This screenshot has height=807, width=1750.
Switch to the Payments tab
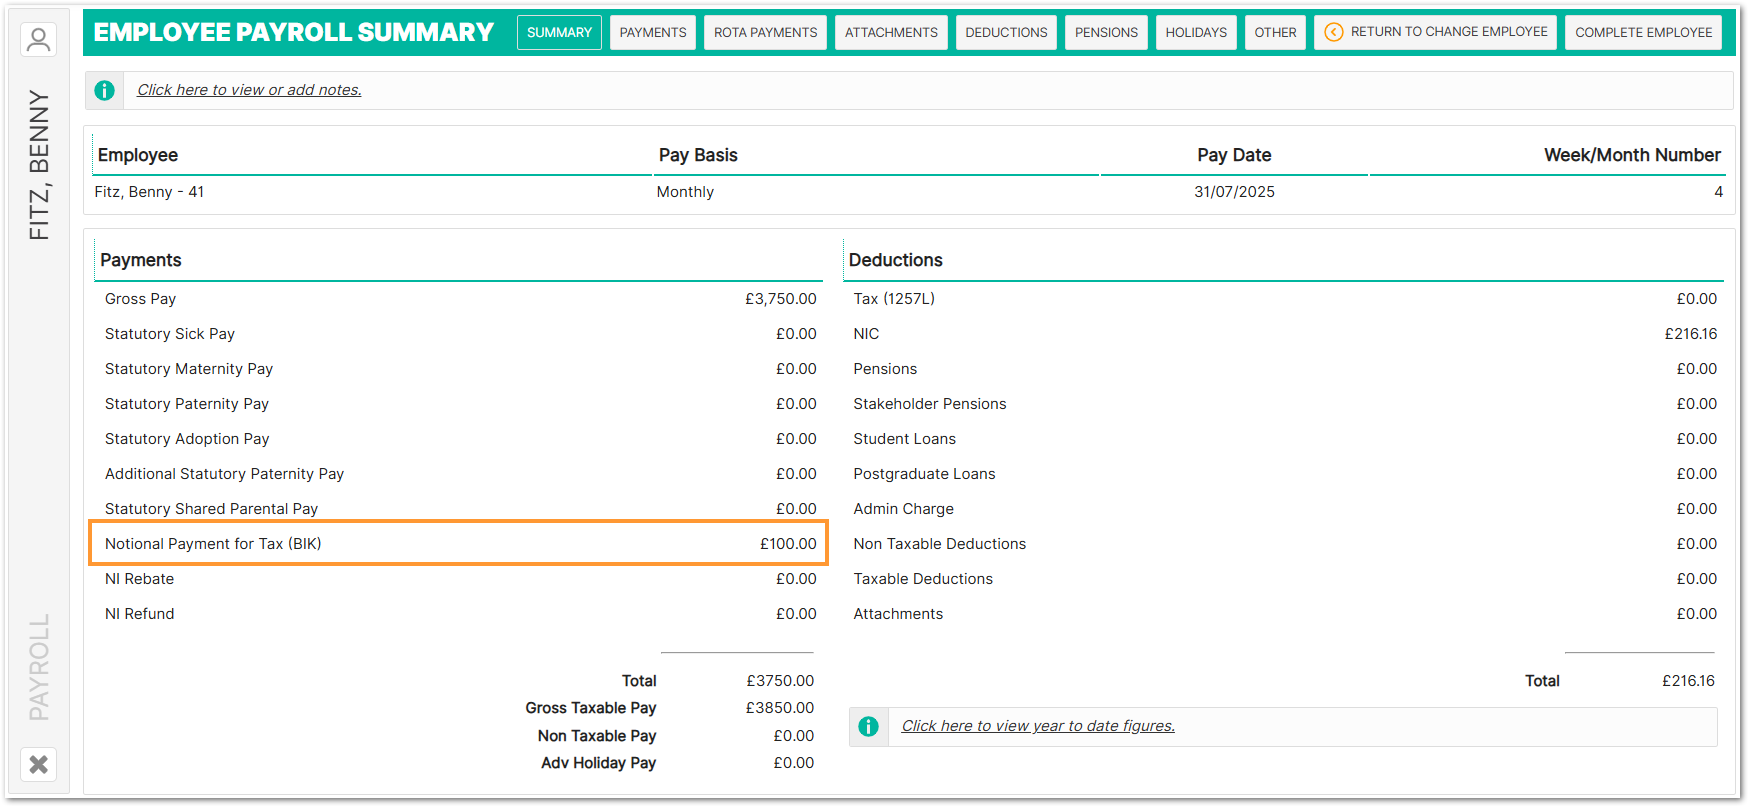(x=652, y=32)
